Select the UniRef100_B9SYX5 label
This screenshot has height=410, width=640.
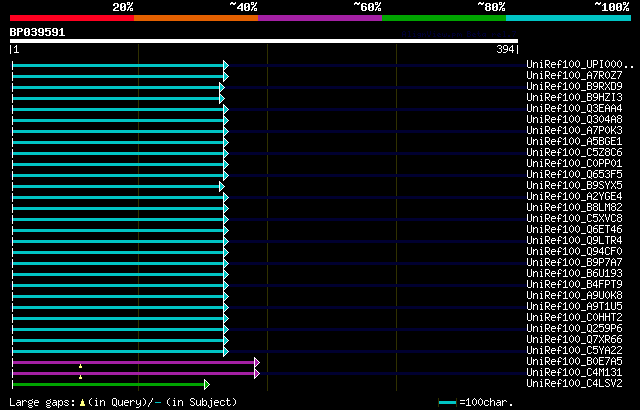pyautogui.click(x=574, y=186)
